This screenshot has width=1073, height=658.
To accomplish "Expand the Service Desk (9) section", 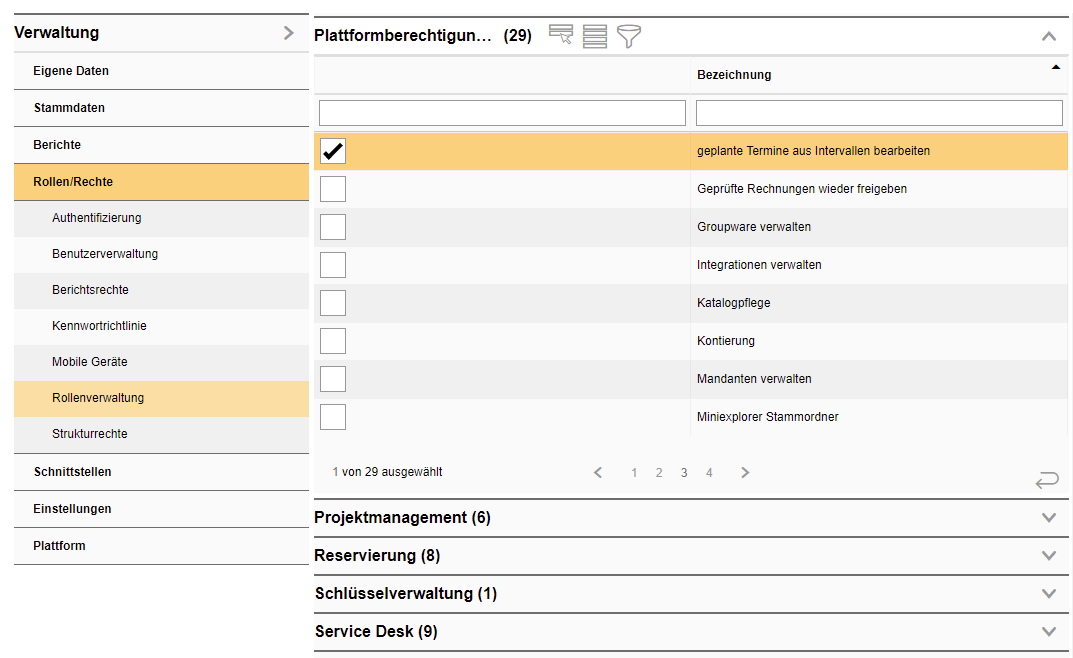I will pos(1048,632).
